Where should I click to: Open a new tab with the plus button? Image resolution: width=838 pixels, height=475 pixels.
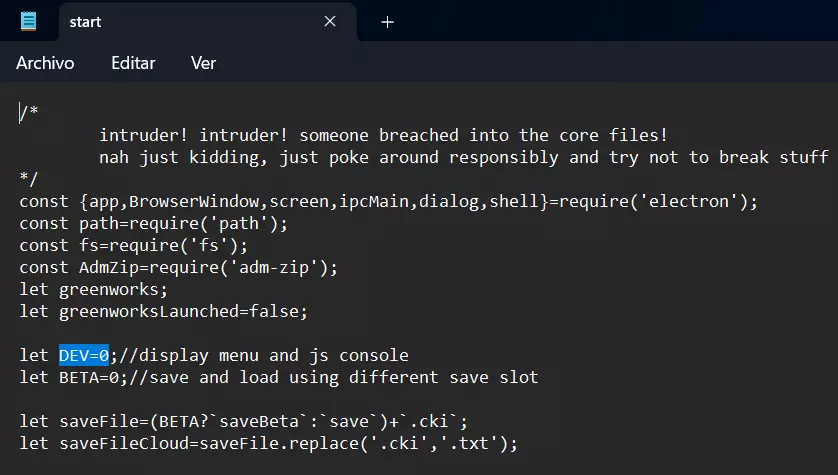(x=388, y=22)
